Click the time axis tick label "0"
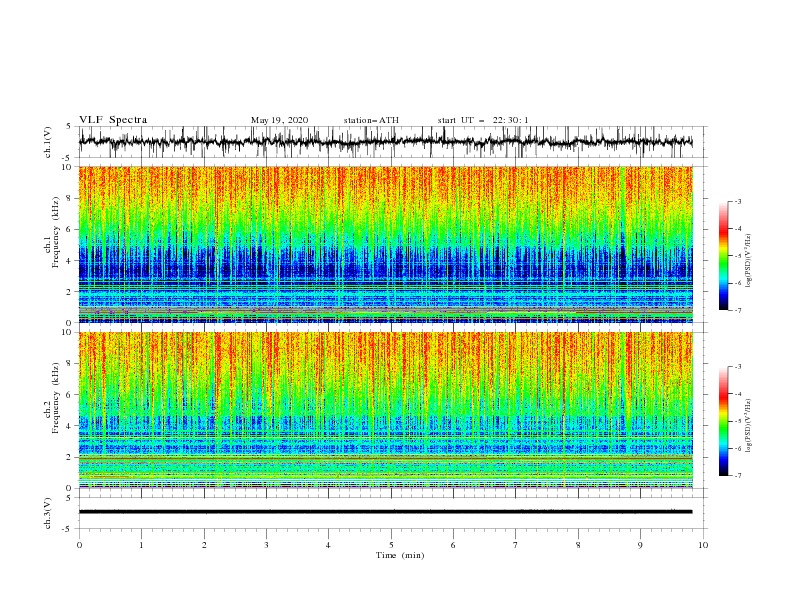 click(x=79, y=545)
